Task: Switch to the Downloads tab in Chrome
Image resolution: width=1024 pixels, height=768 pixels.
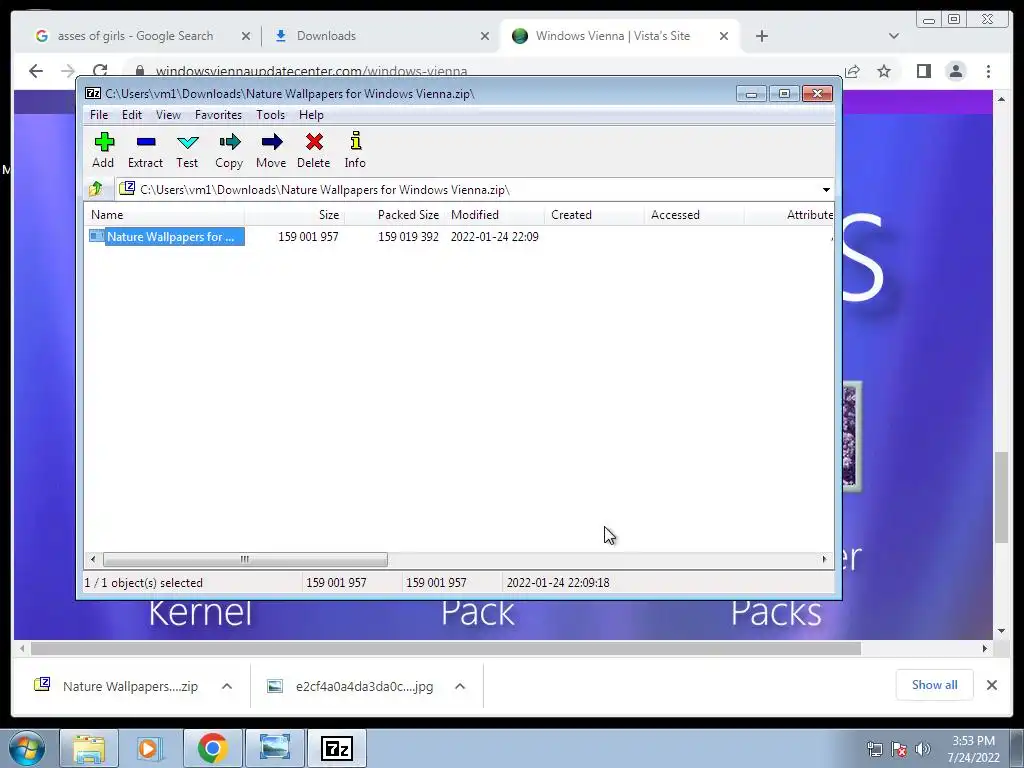Action: [326, 36]
